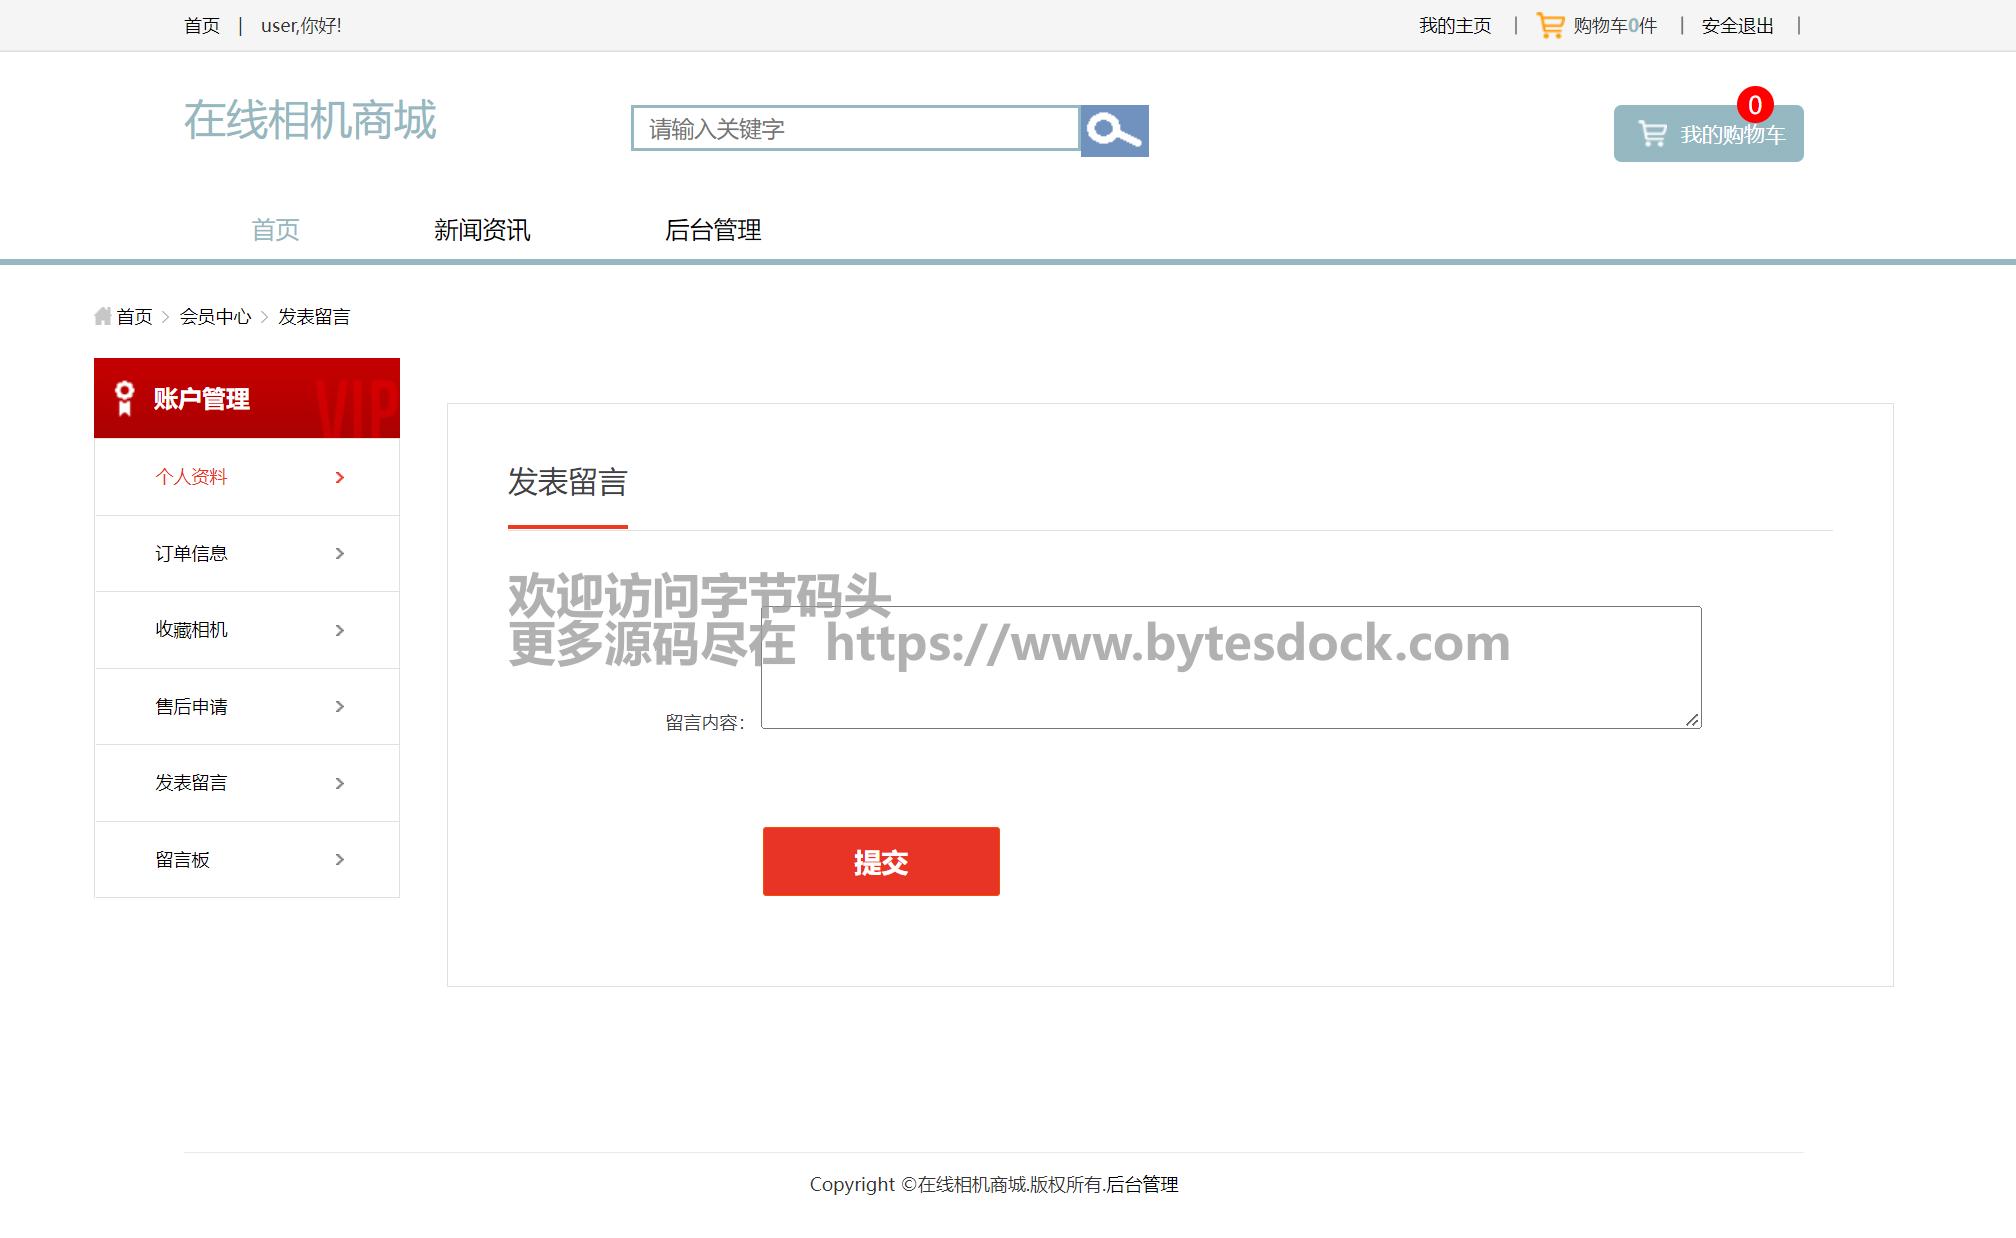Click the home icon in breadcrumb
Screen dimensions: 2016x1238
[x=102, y=316]
